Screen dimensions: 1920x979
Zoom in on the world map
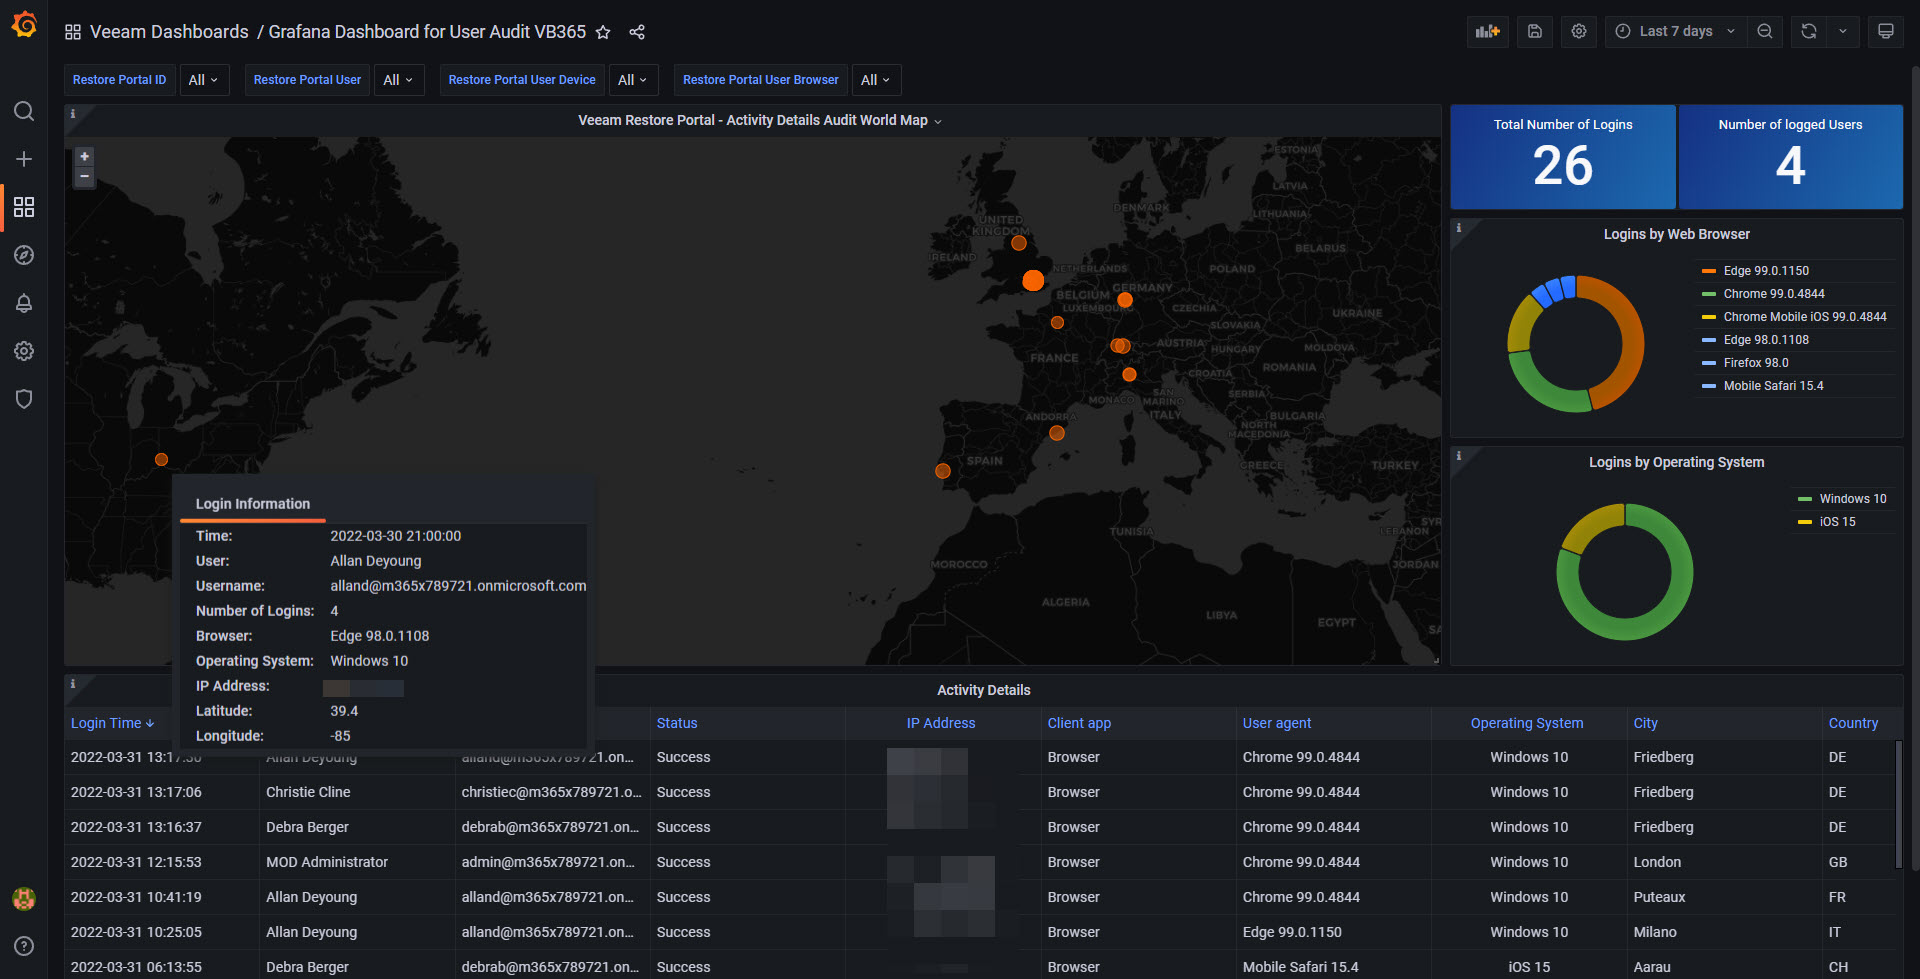(x=85, y=156)
